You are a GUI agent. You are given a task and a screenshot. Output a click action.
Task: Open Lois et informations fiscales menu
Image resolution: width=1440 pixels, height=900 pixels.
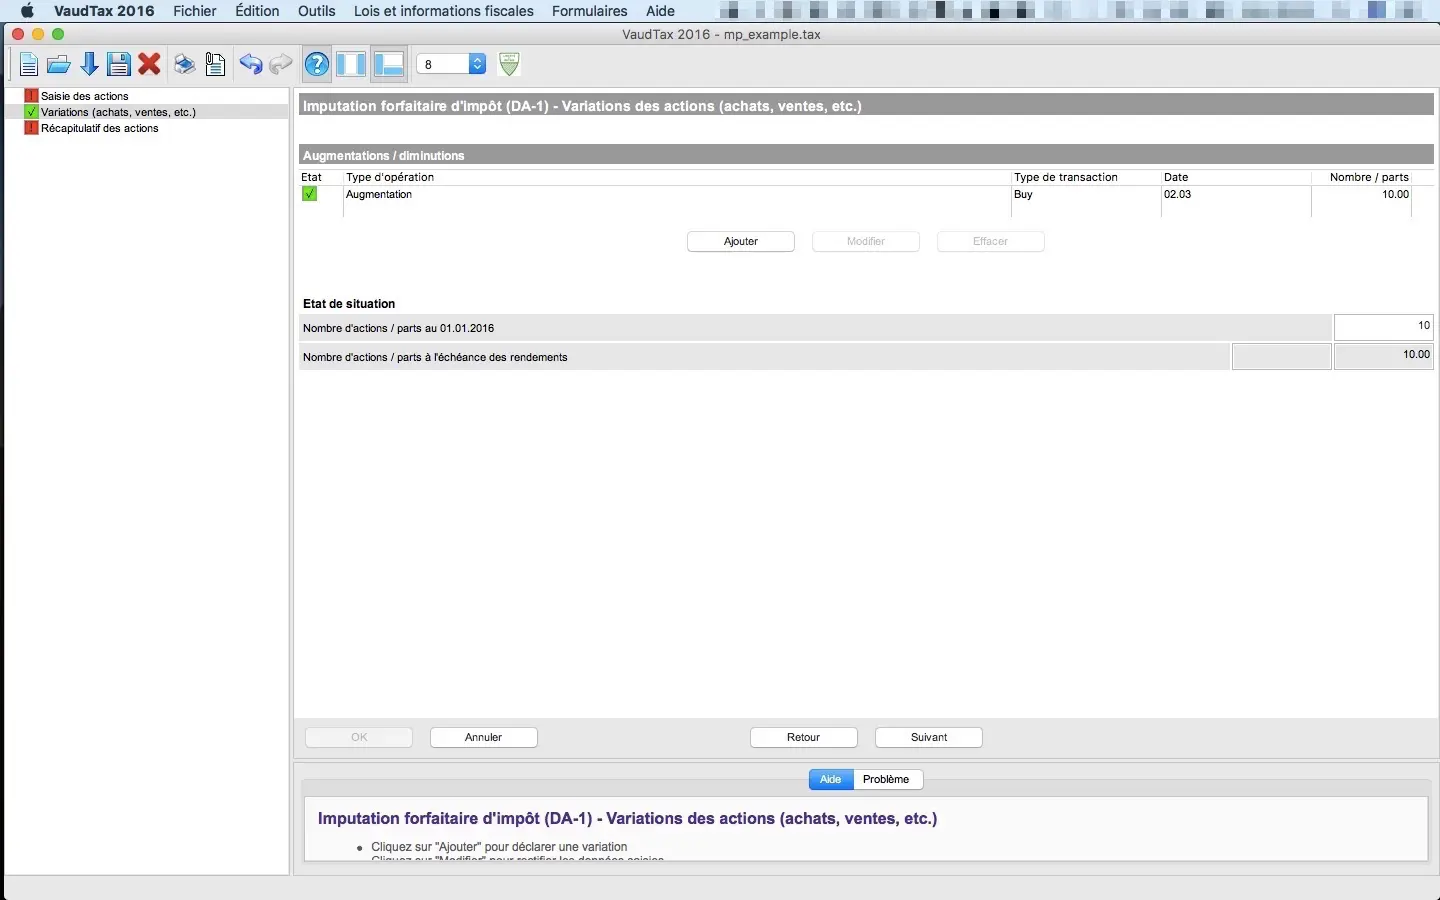(444, 11)
